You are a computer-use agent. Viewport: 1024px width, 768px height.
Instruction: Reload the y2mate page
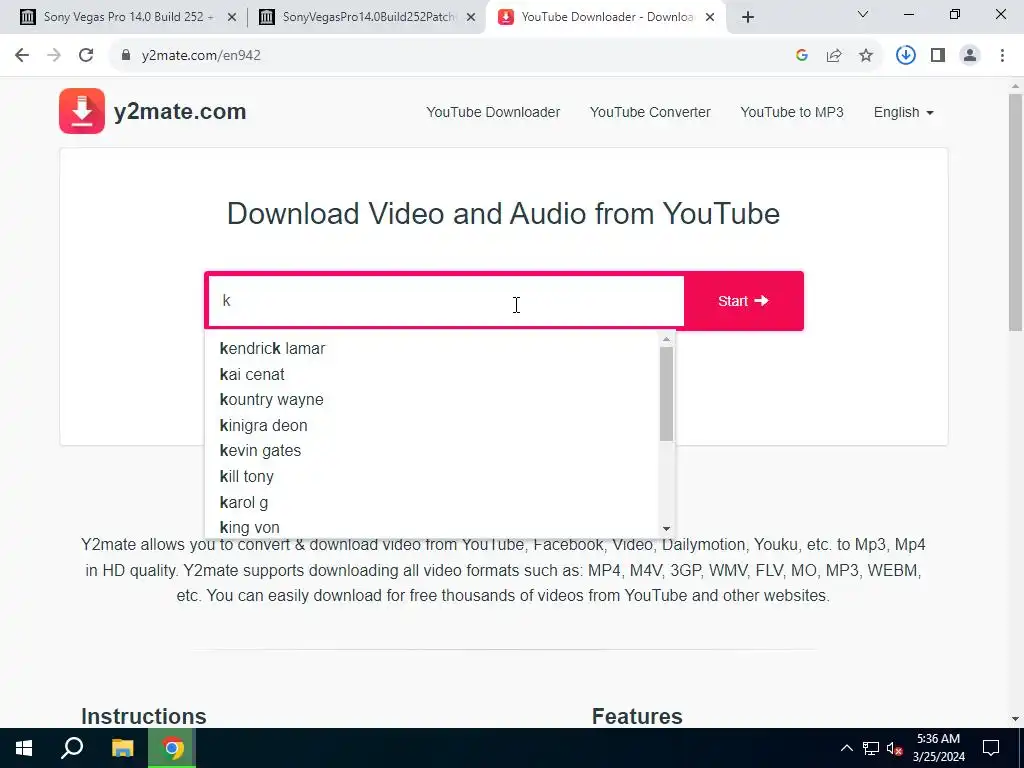point(86,55)
